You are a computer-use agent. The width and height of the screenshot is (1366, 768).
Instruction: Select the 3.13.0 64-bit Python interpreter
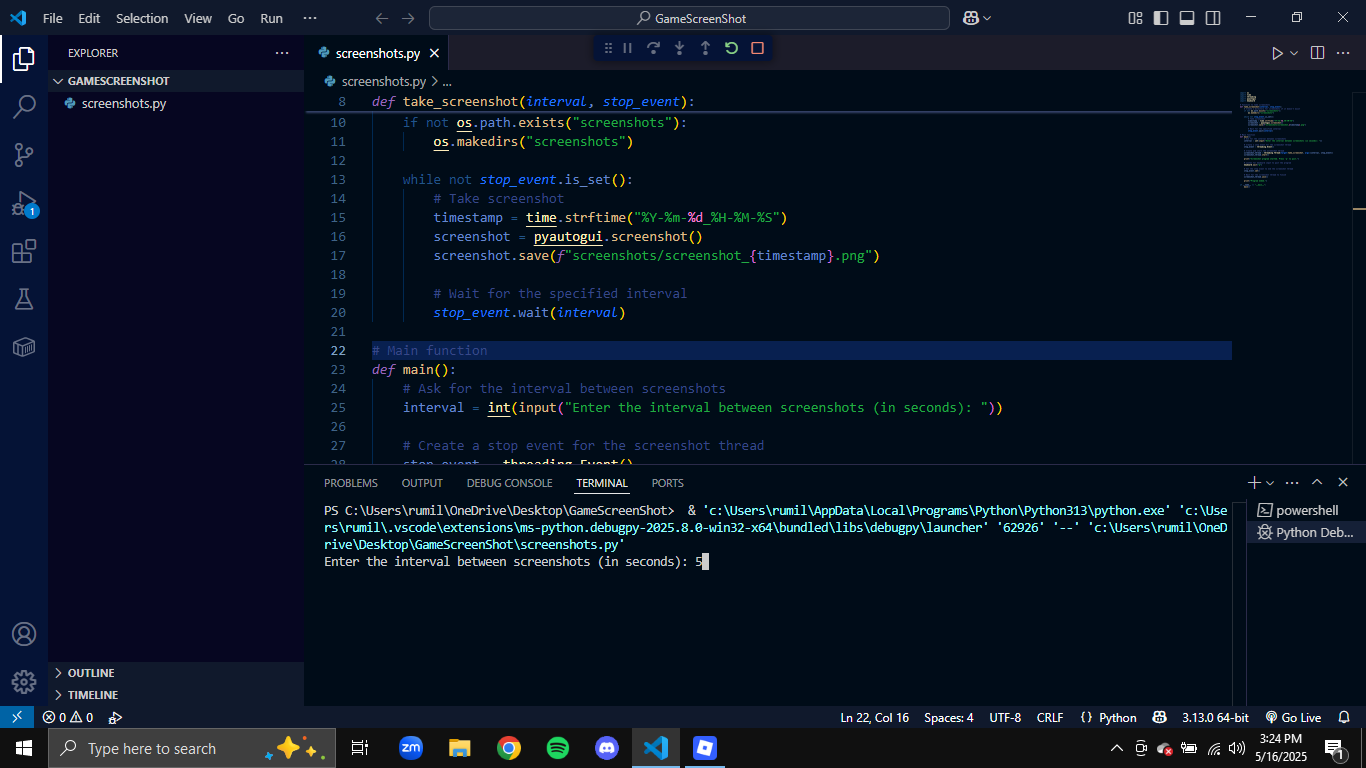pos(1215,717)
